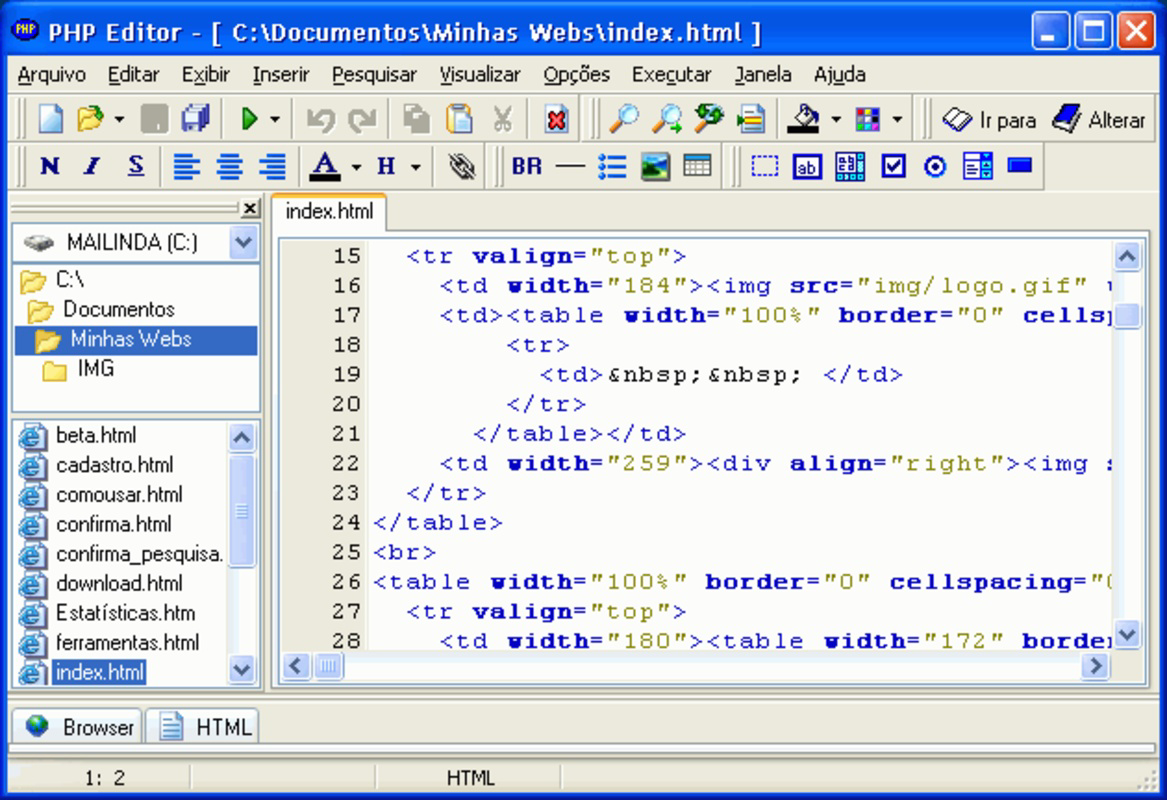Screen dimensions: 1167x800
Task: Open the Inserir menu
Action: [x=280, y=75]
